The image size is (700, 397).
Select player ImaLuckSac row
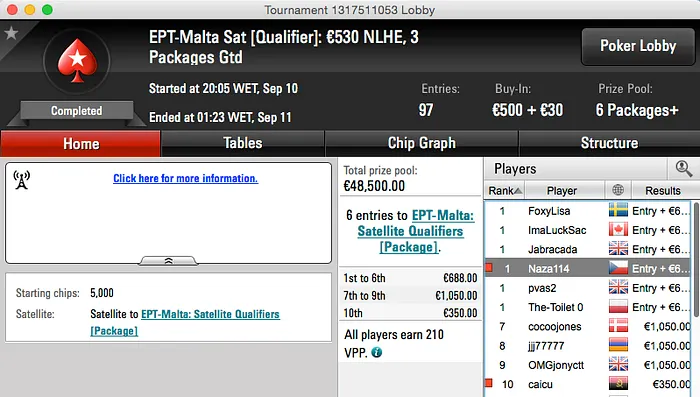click(x=588, y=230)
